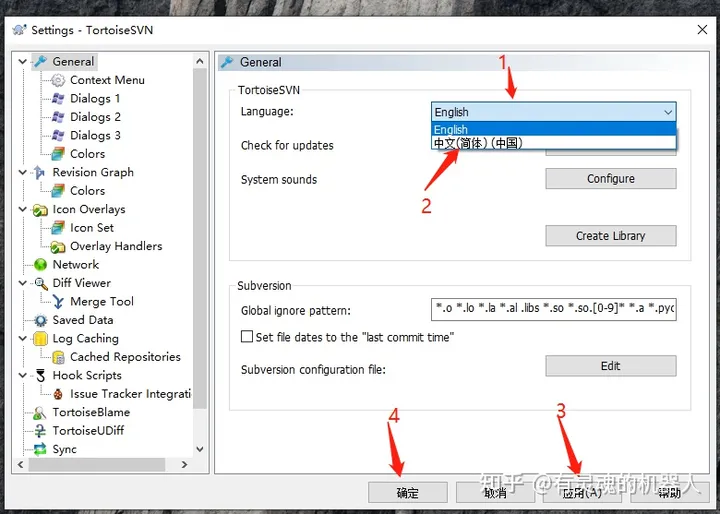The width and height of the screenshot is (720, 514).
Task: Click the Configure system sounds button
Action: pos(610,179)
